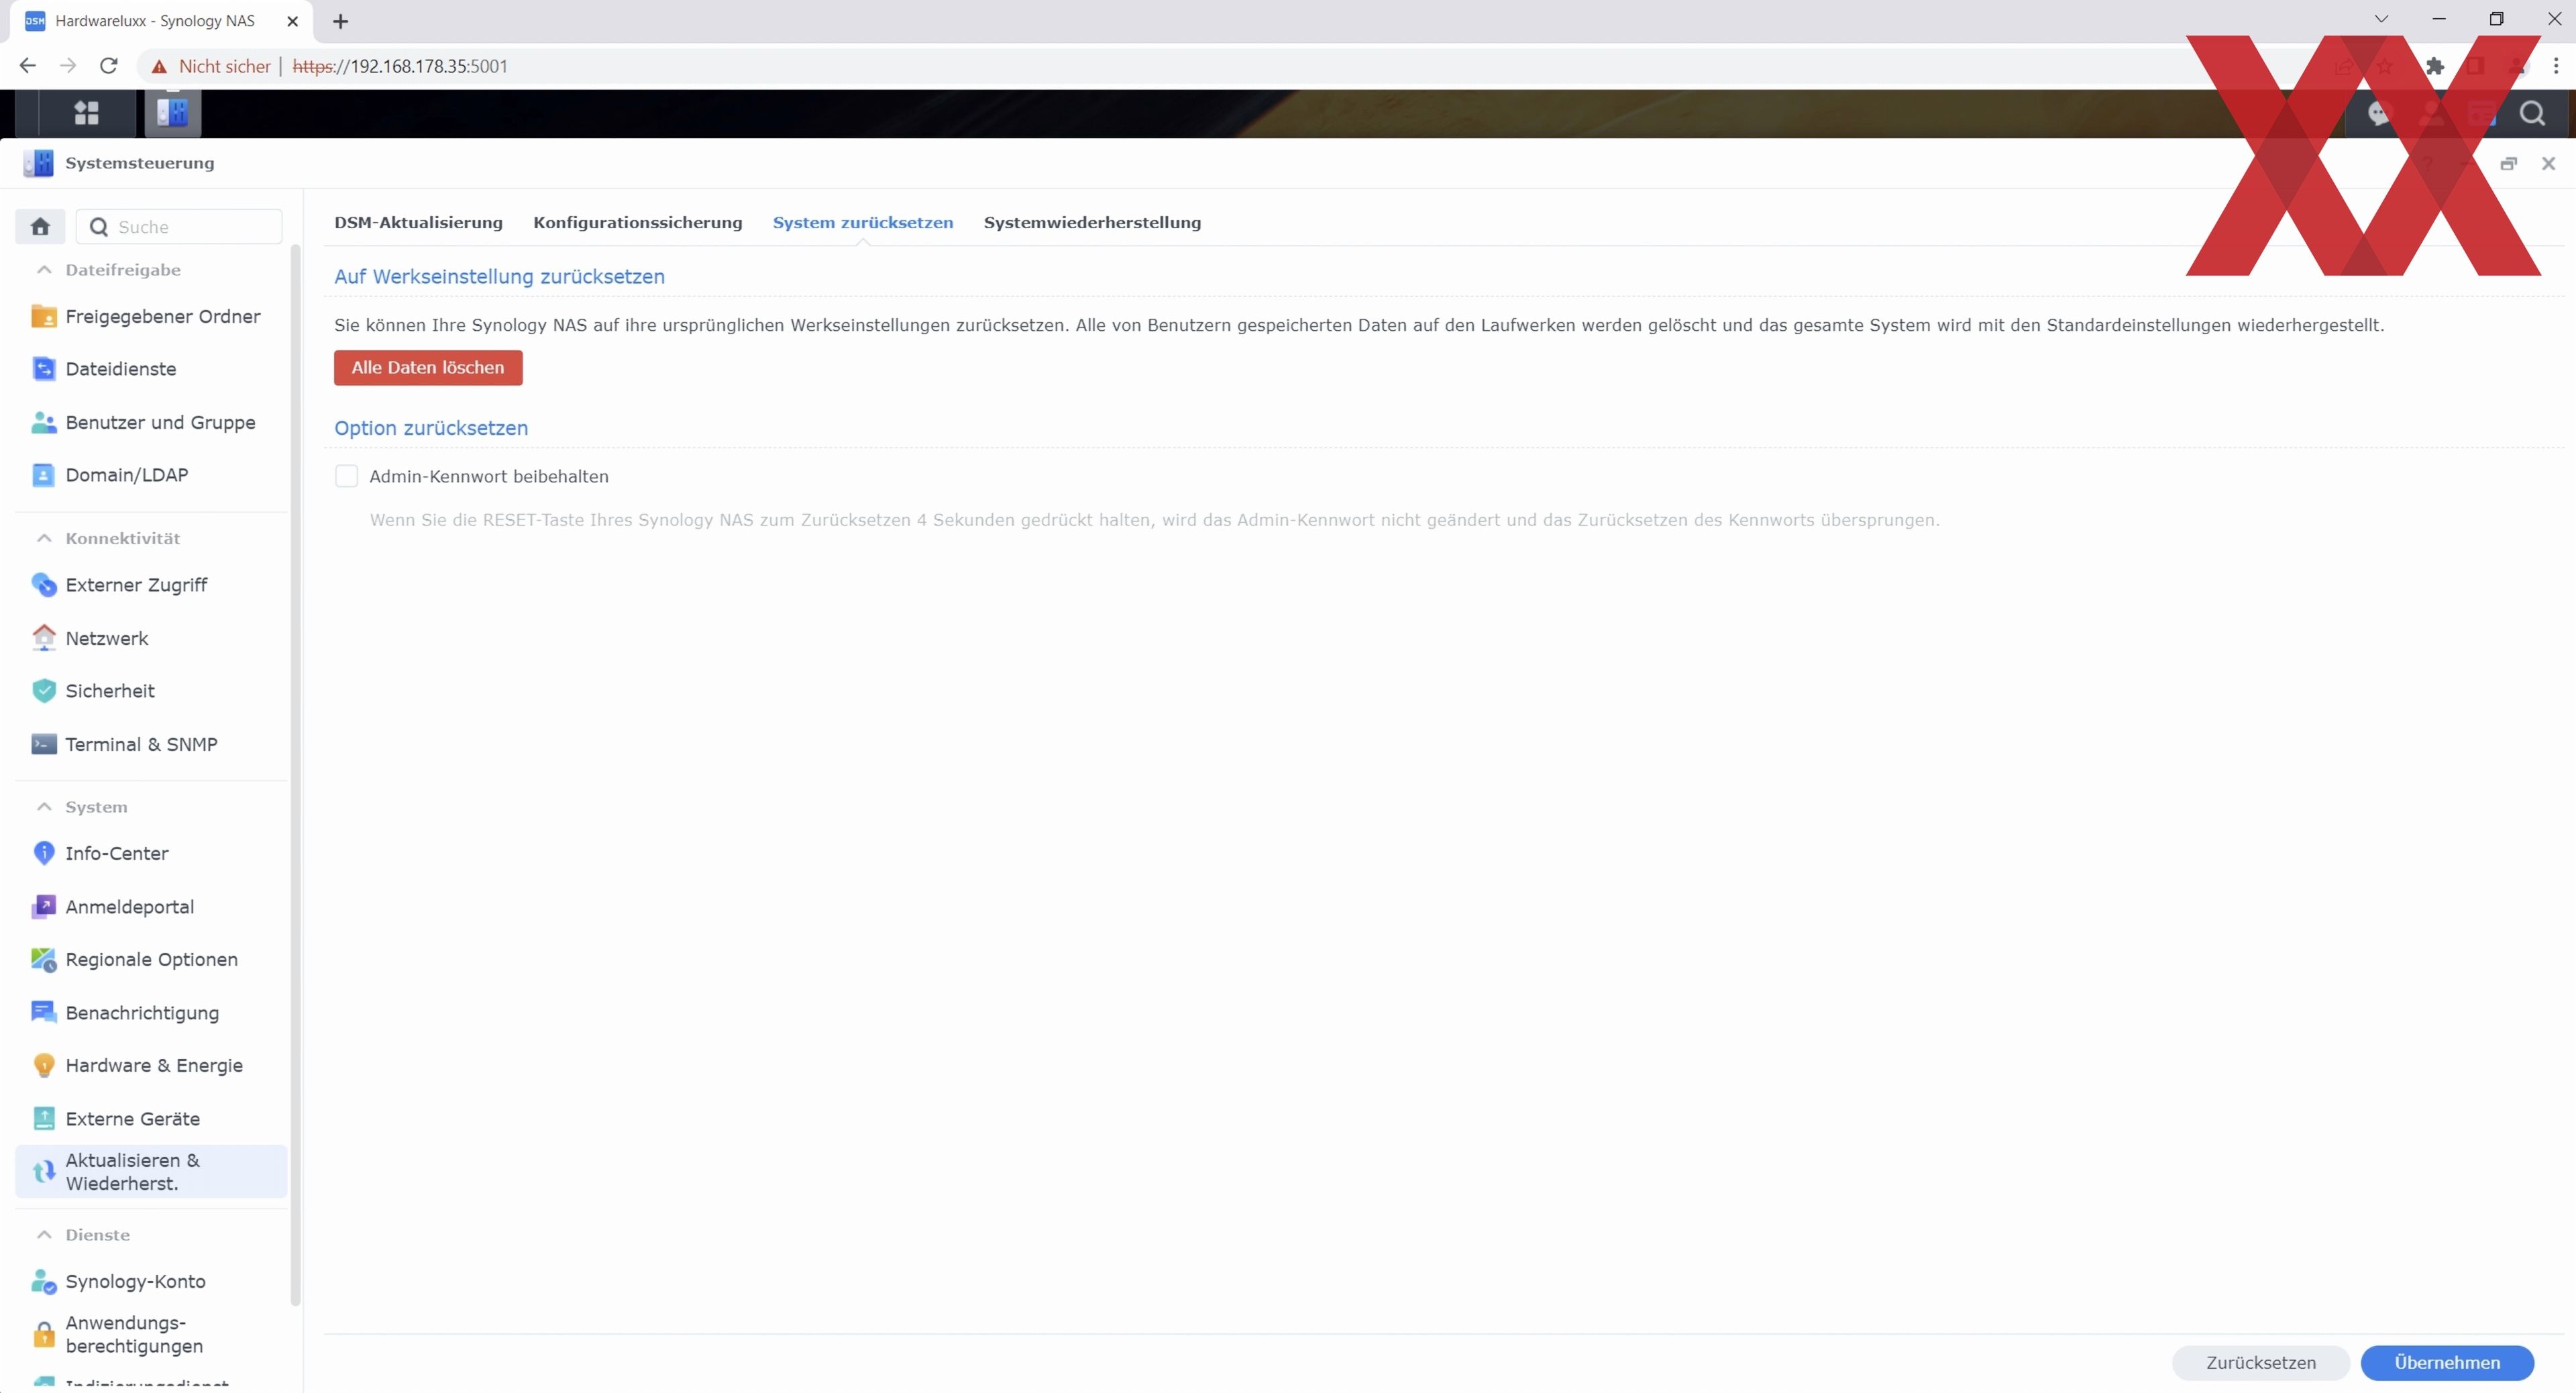Open Info-Center
2576x1393 pixels.
(151, 853)
